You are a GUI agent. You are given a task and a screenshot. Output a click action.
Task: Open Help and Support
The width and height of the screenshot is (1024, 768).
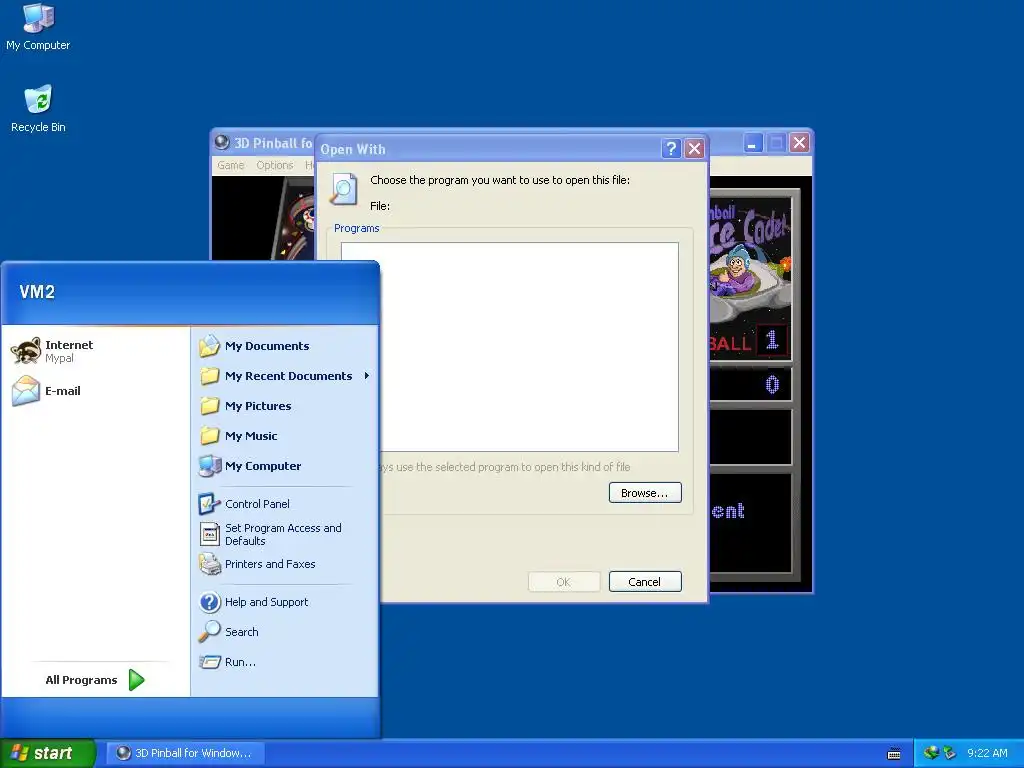285,602
